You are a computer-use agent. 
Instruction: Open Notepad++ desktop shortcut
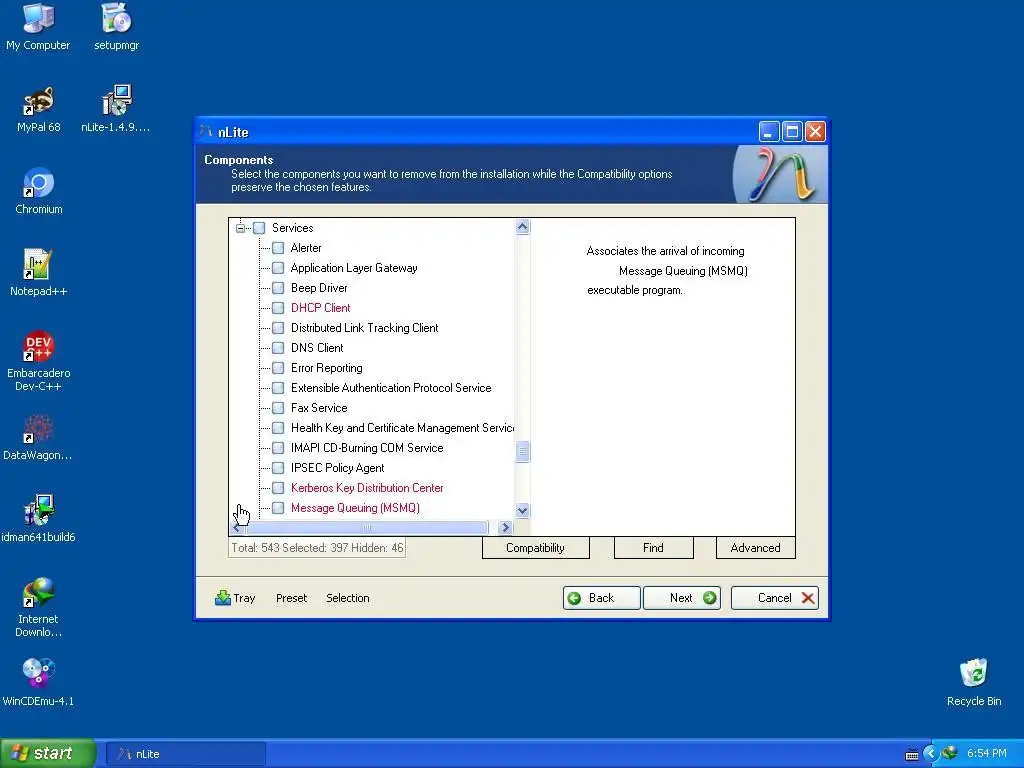tap(38, 273)
